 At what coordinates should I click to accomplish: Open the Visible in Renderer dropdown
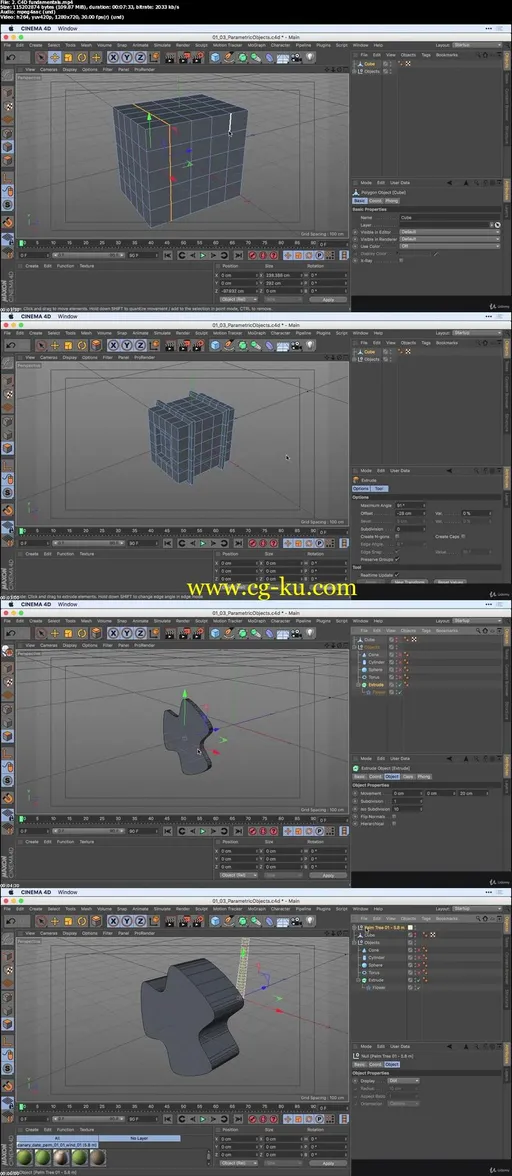click(x=449, y=238)
